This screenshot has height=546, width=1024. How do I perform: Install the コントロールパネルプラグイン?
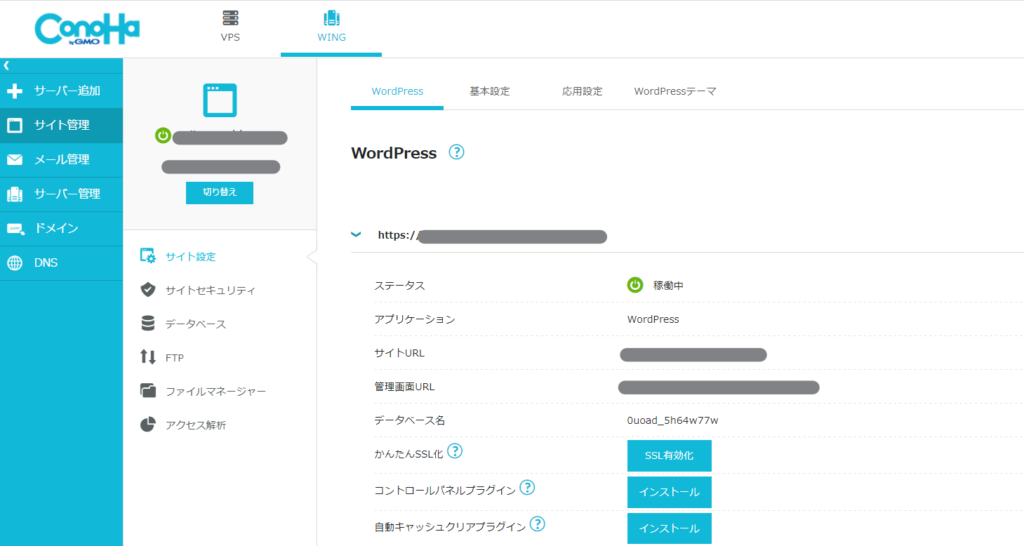669,492
